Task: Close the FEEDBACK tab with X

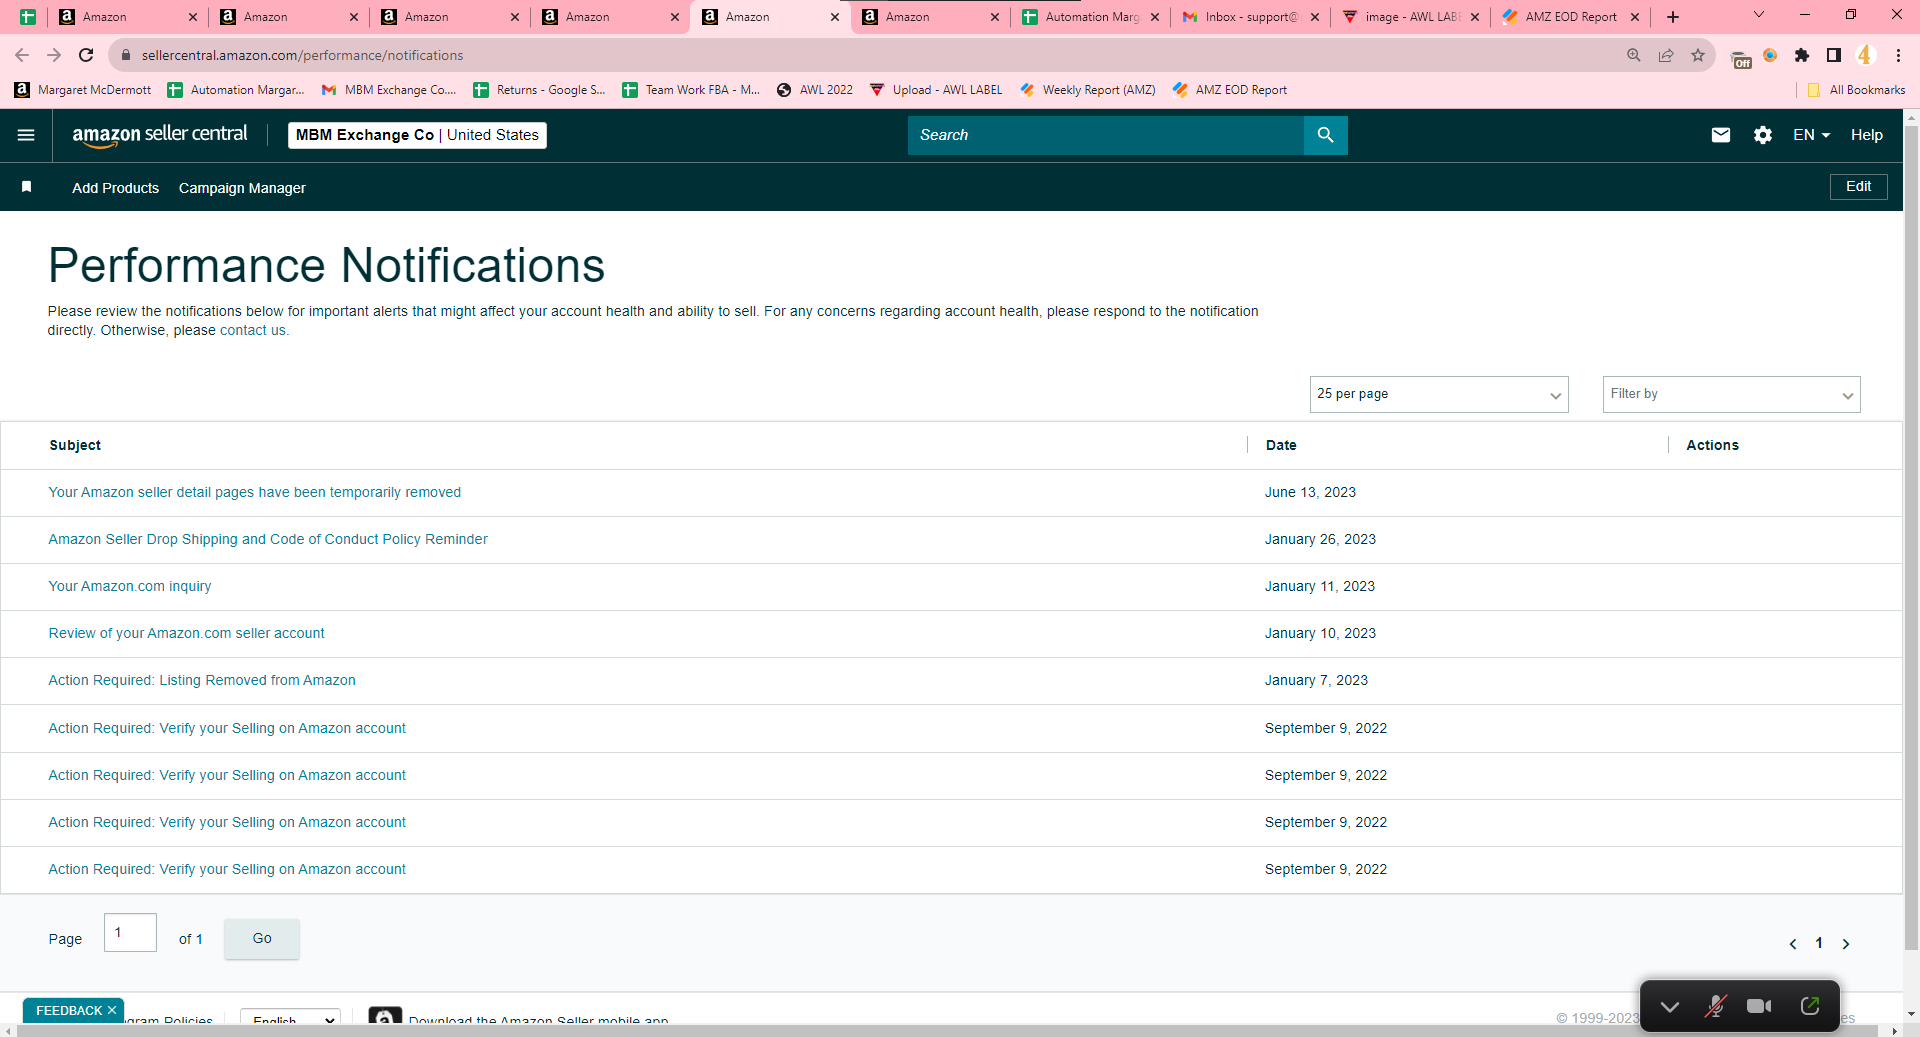Action: coord(112,1010)
